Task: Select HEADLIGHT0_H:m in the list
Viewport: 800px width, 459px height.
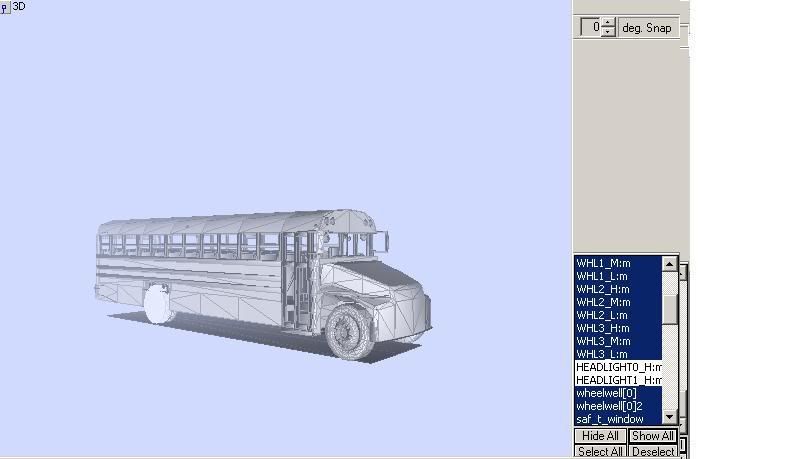Action: pos(617,367)
